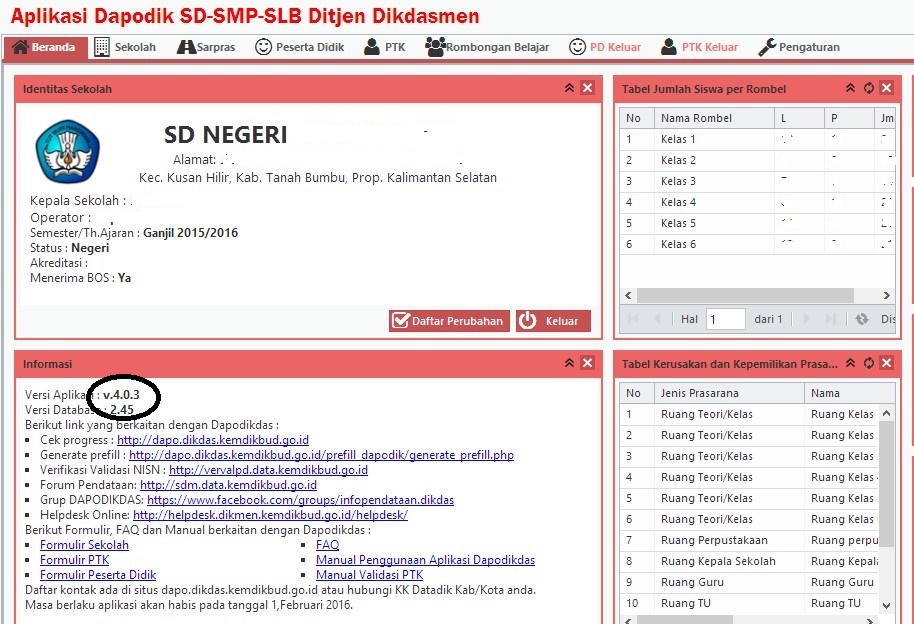Collapse the Informasi panel

[570, 363]
